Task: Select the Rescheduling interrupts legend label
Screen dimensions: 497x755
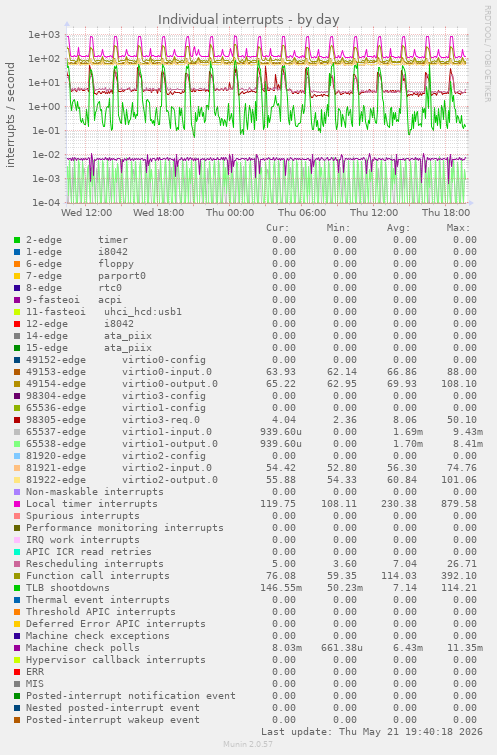Action: coord(95,564)
